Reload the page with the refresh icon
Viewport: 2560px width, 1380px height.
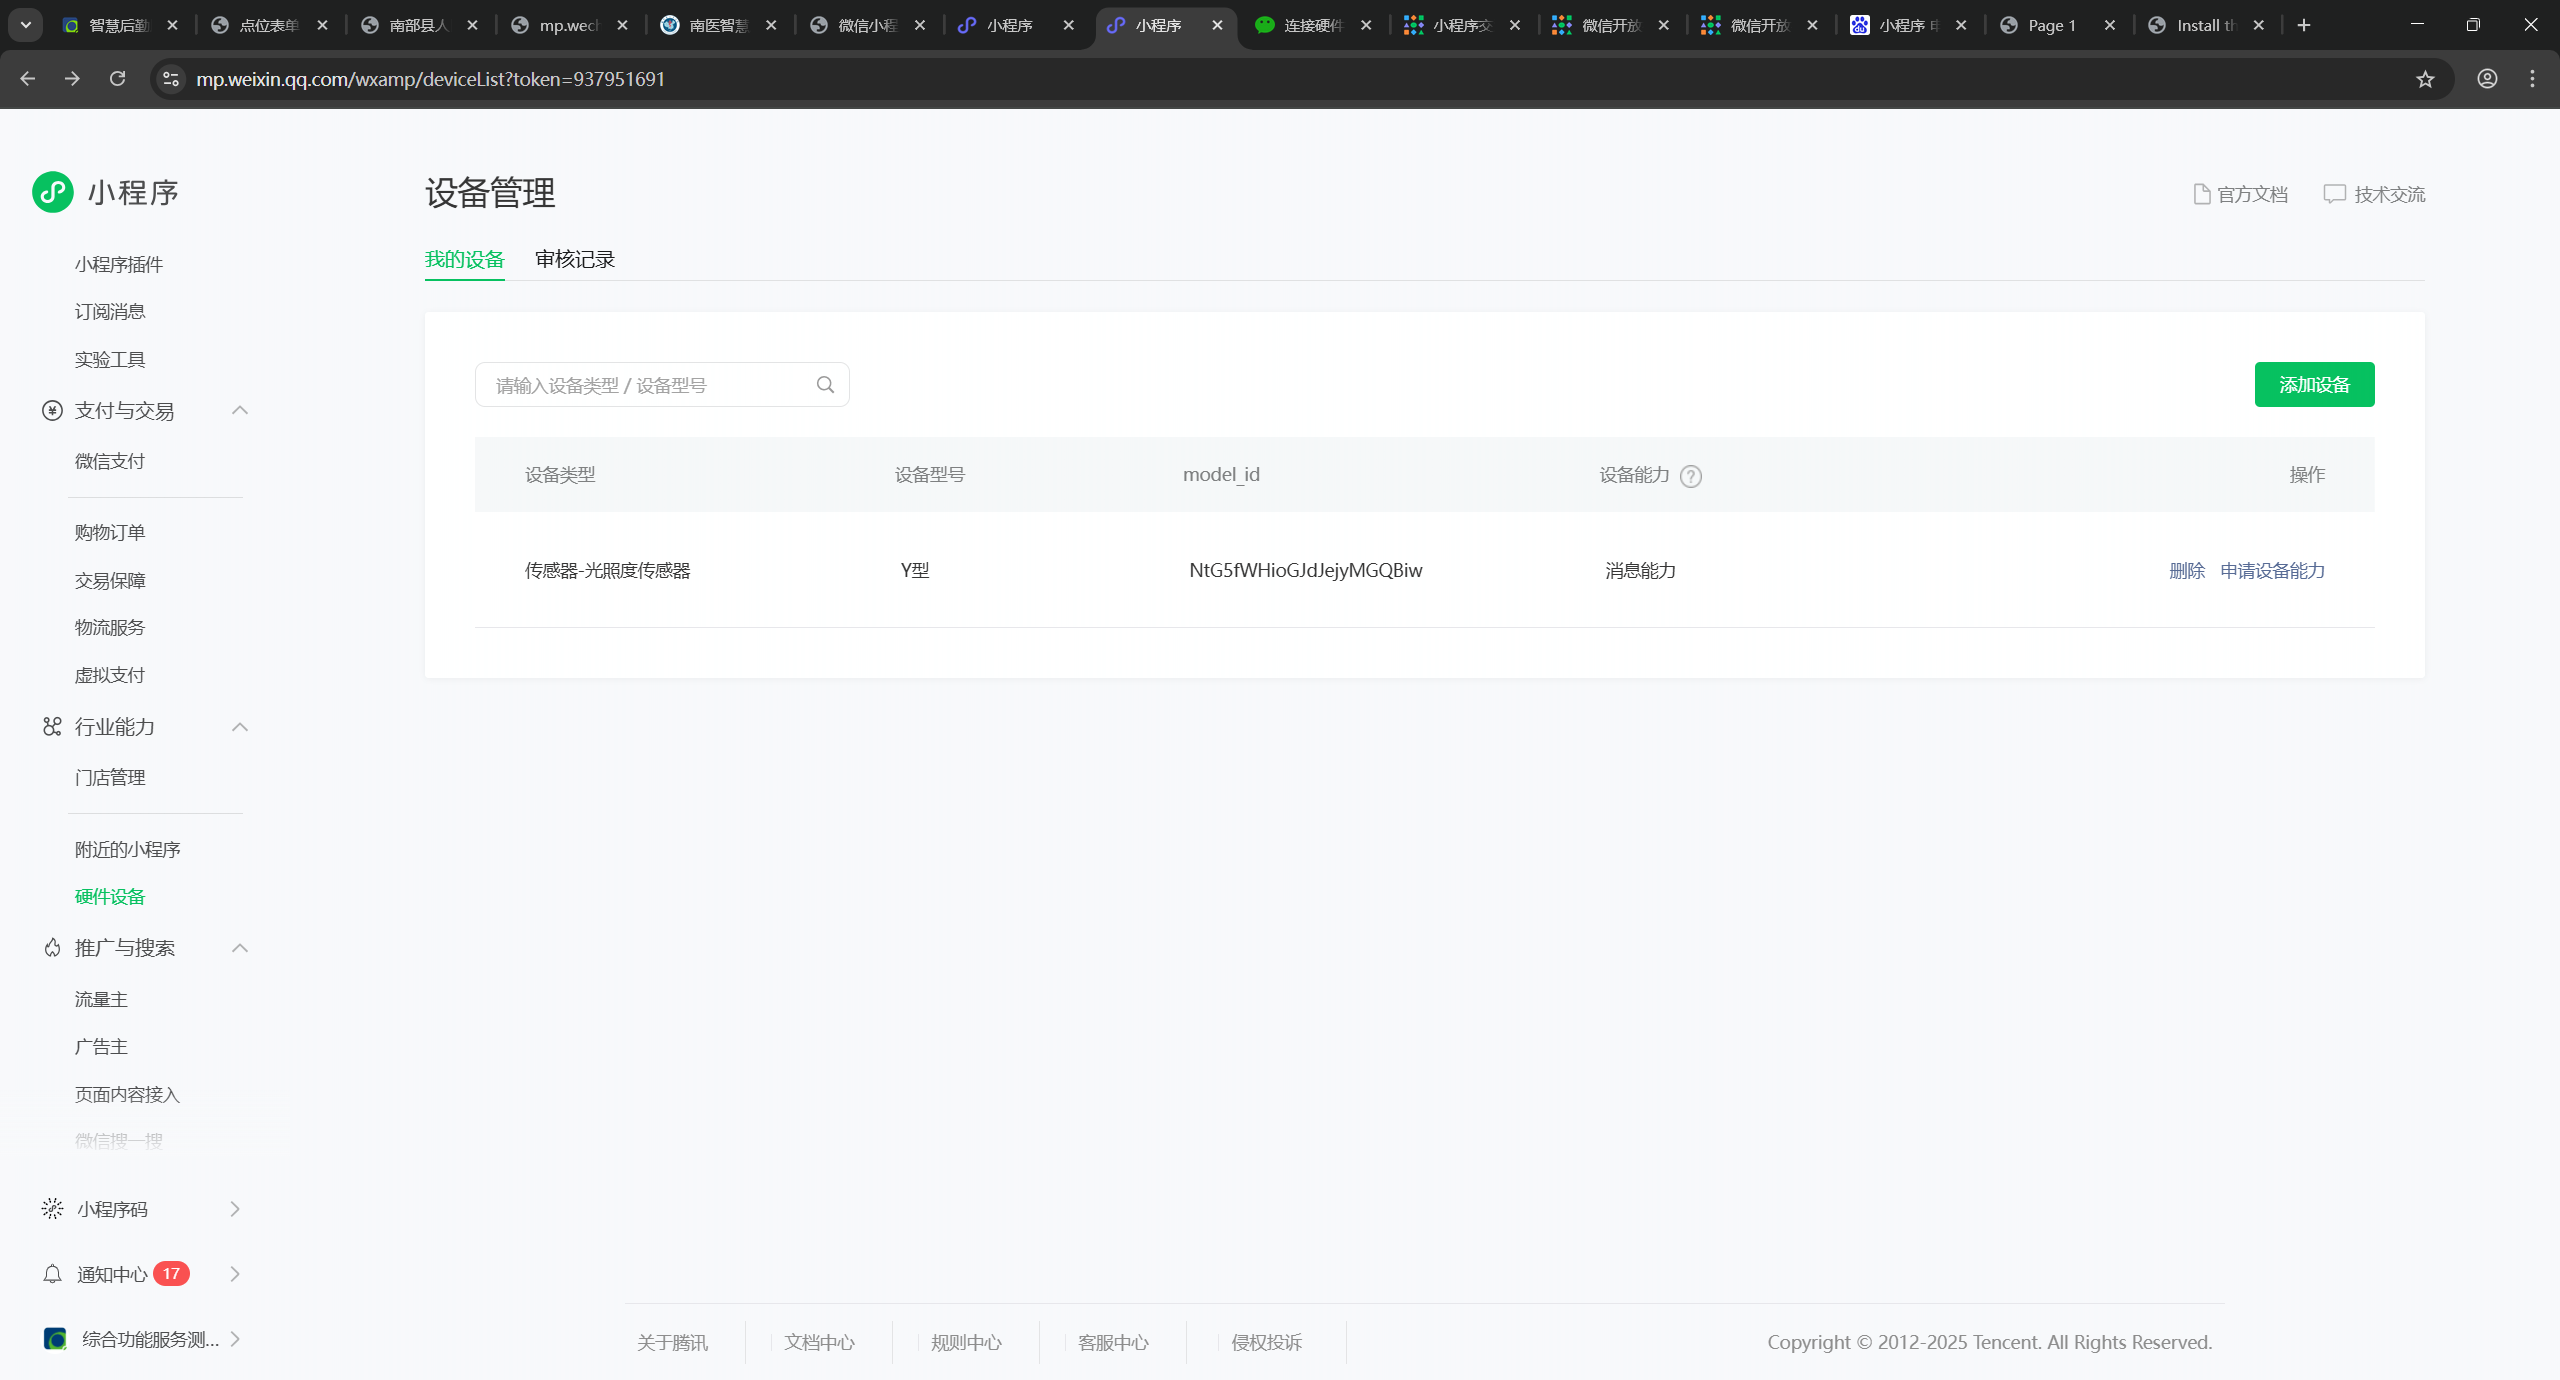117,79
